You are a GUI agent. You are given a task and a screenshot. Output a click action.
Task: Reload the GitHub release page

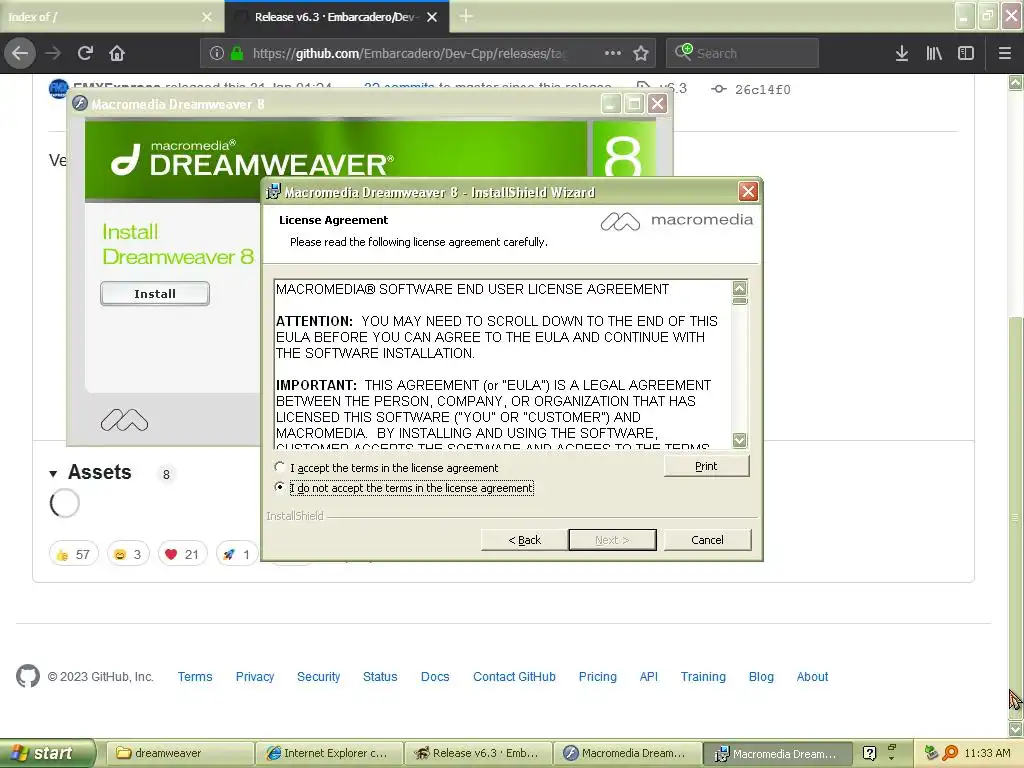pos(85,53)
